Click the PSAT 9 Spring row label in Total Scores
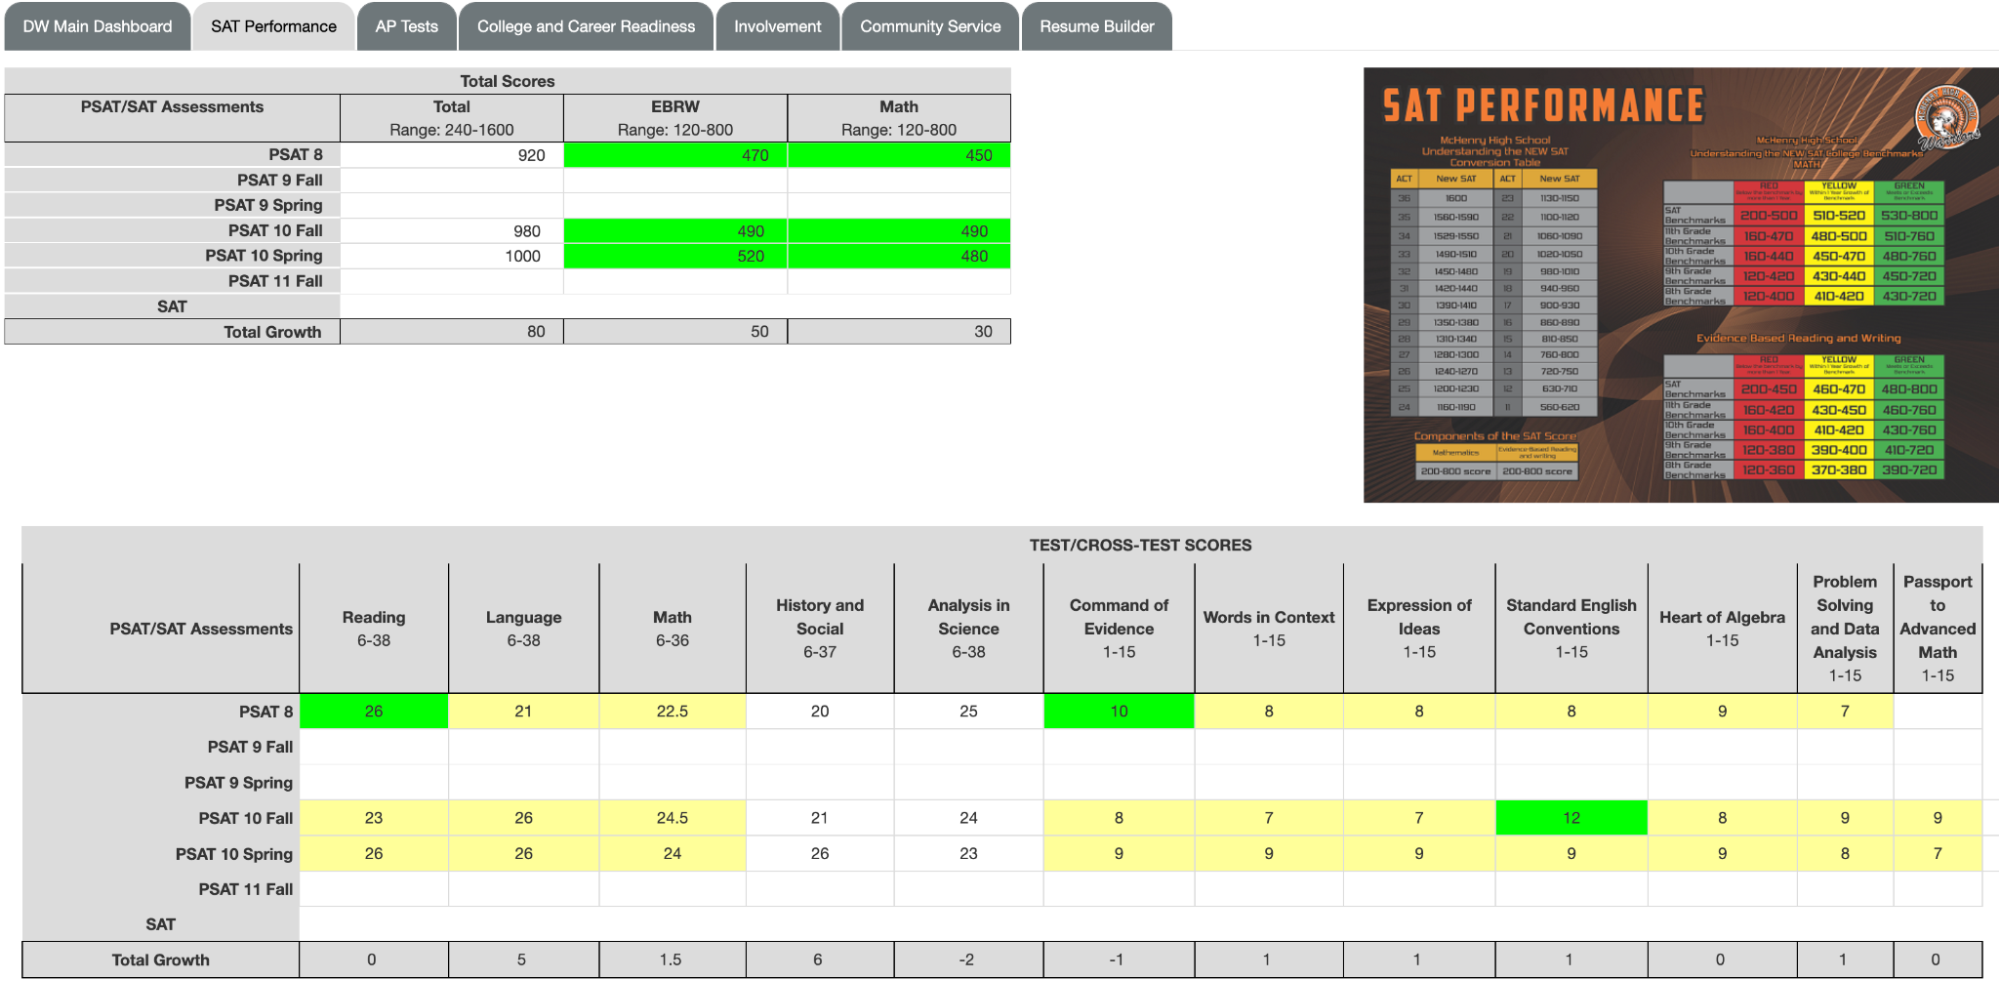The height and width of the screenshot is (983, 1999). coord(268,205)
